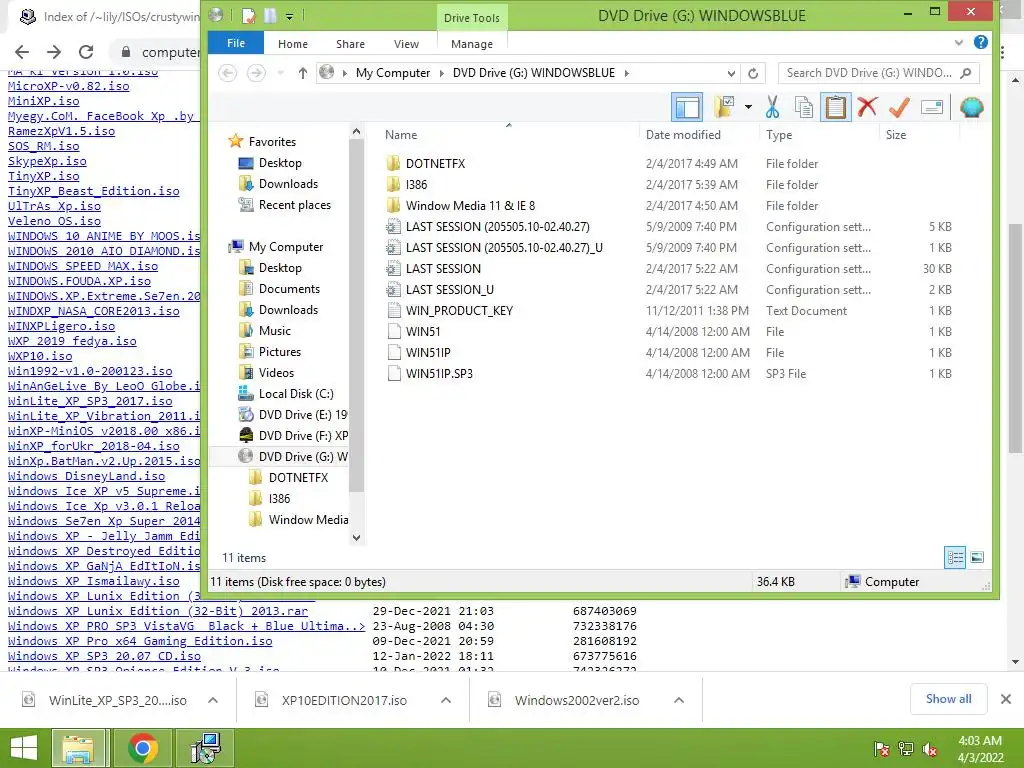Viewport: 1024px width, 768px height.
Task: Select the I386 folder in file list
Action: tap(416, 185)
